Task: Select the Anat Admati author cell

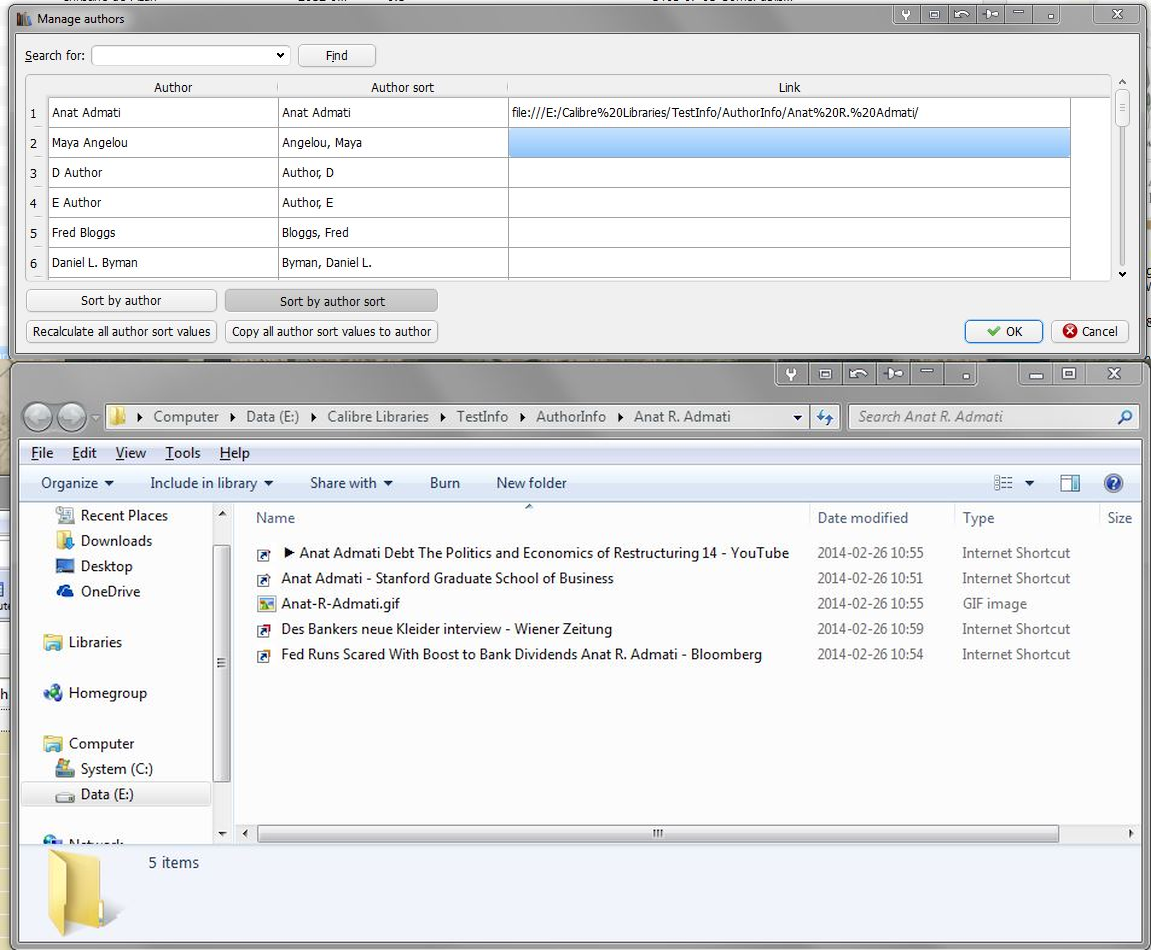Action: [163, 112]
